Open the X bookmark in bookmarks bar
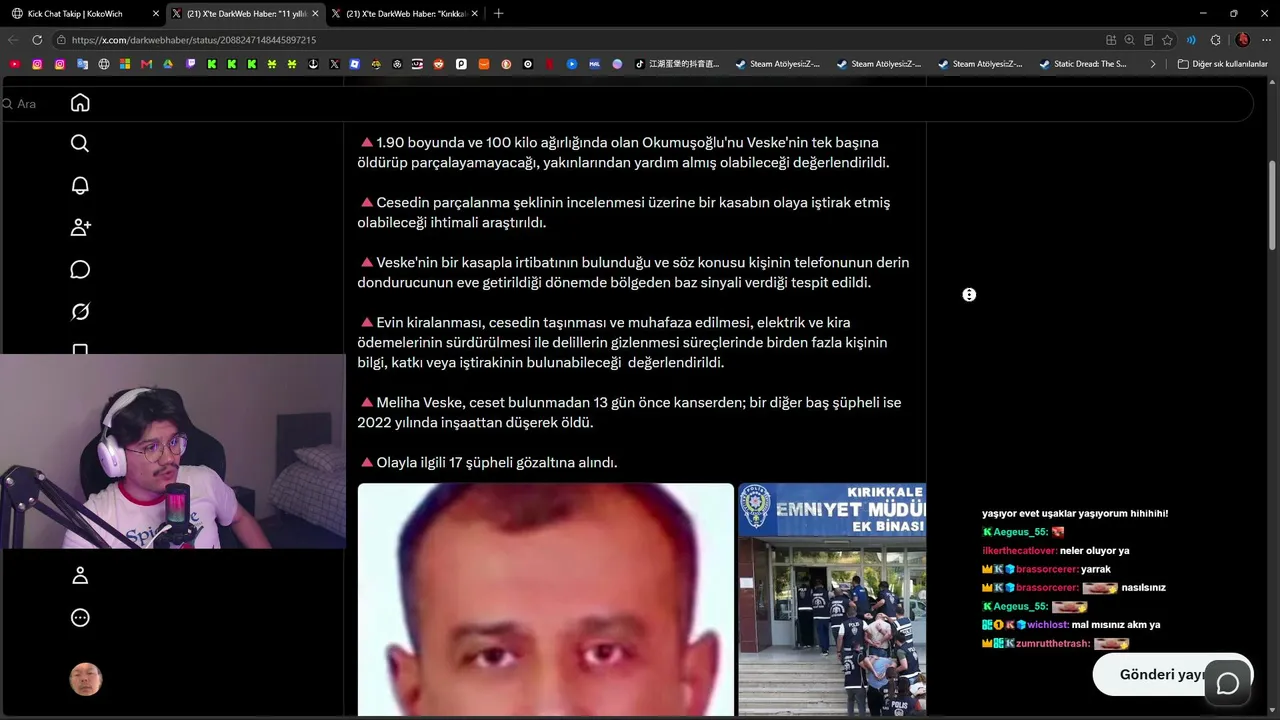Image resolution: width=1280 pixels, height=720 pixels. point(334,64)
